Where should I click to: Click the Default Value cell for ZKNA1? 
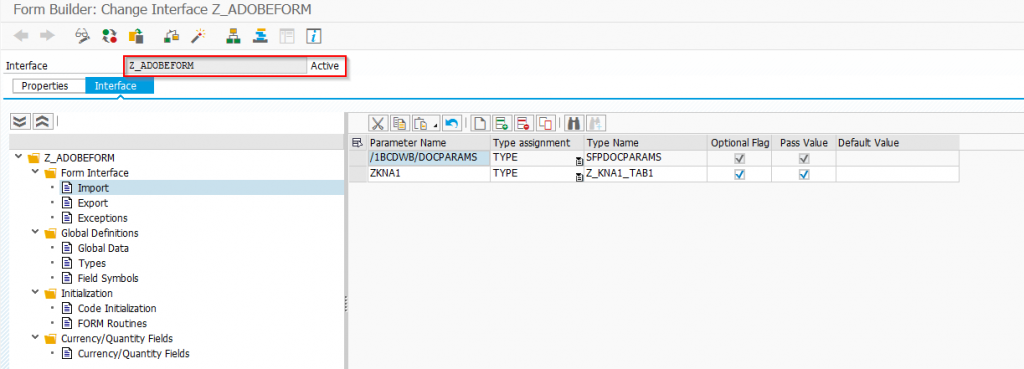pos(897,174)
